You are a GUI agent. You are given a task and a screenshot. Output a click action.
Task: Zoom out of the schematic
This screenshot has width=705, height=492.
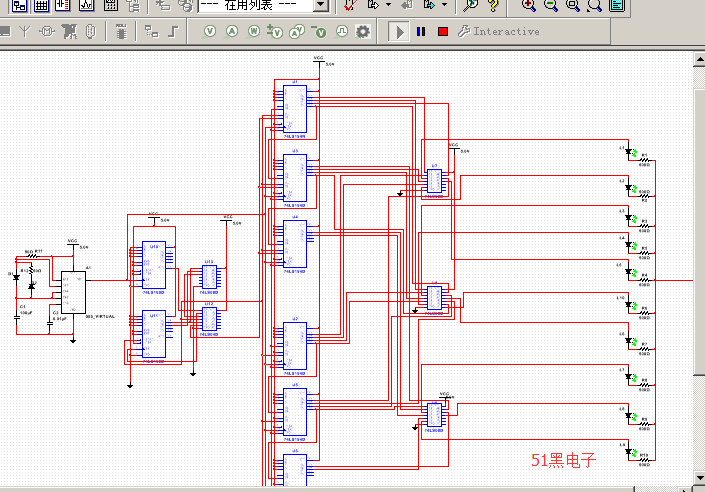[551, 5]
